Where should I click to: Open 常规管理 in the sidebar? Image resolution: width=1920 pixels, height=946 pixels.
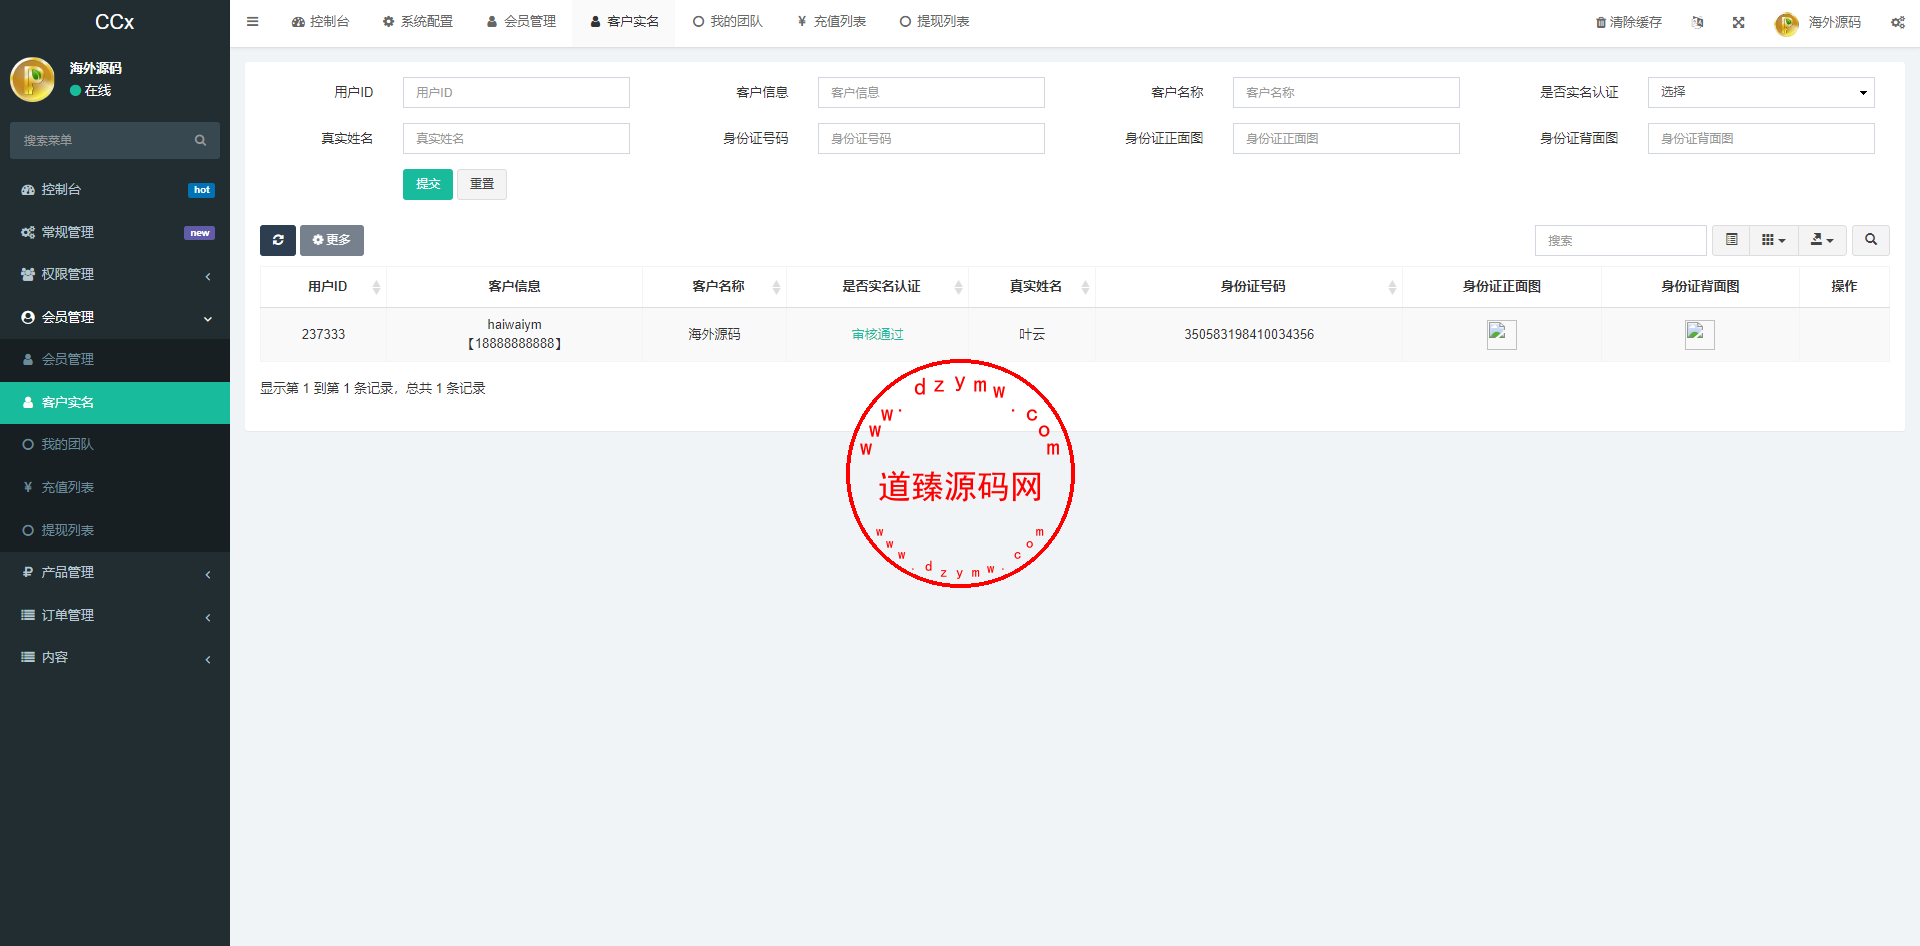click(115, 232)
